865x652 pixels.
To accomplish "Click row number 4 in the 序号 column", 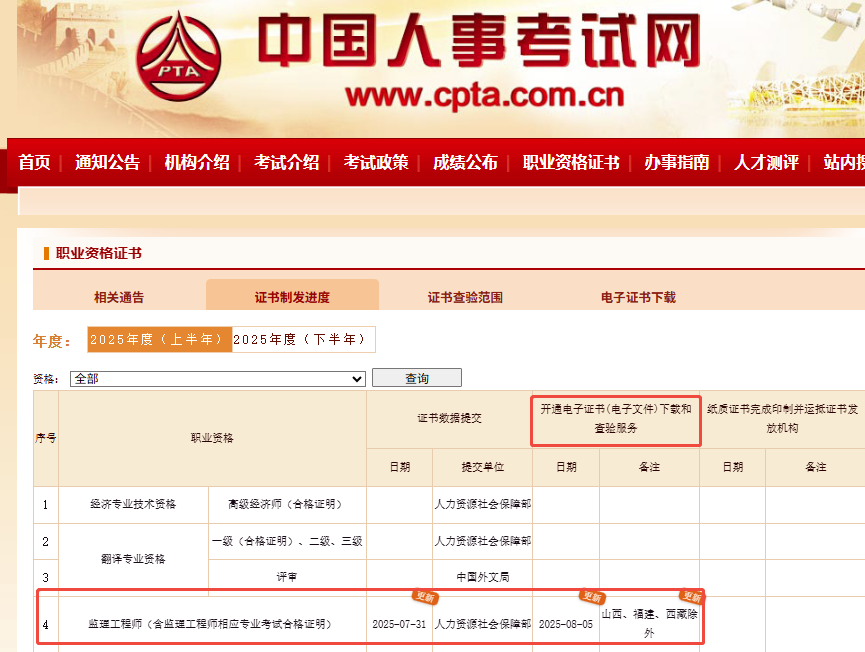I will [46, 624].
